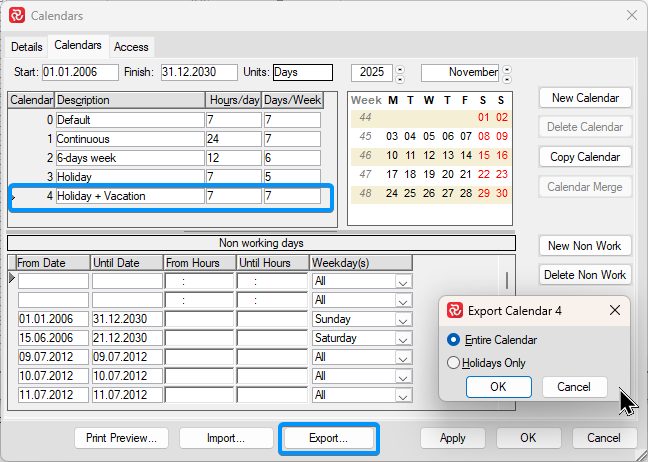
Task: Switch to the Calendars tab
Action: [x=78, y=45]
